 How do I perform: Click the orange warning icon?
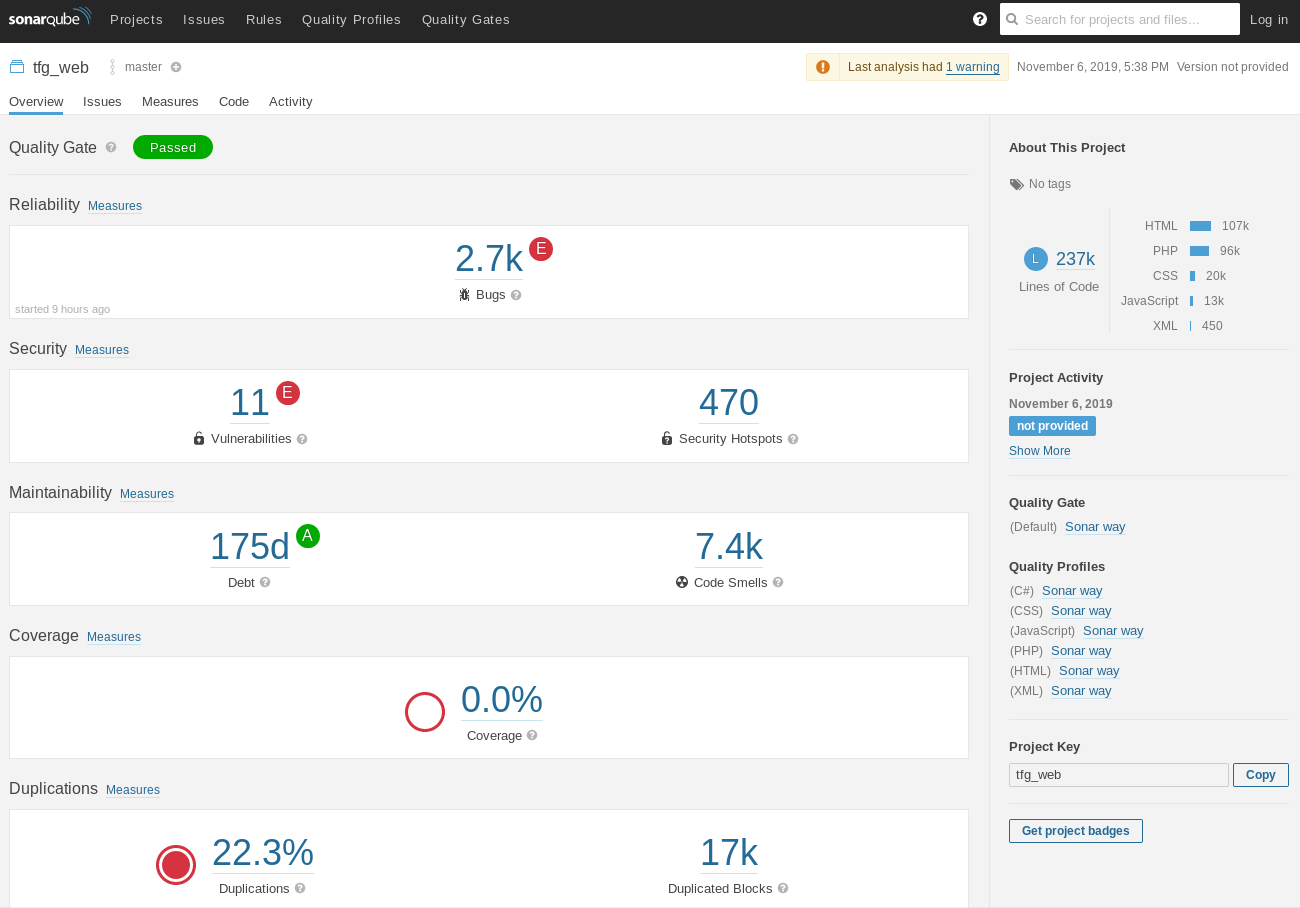pyautogui.click(x=823, y=67)
